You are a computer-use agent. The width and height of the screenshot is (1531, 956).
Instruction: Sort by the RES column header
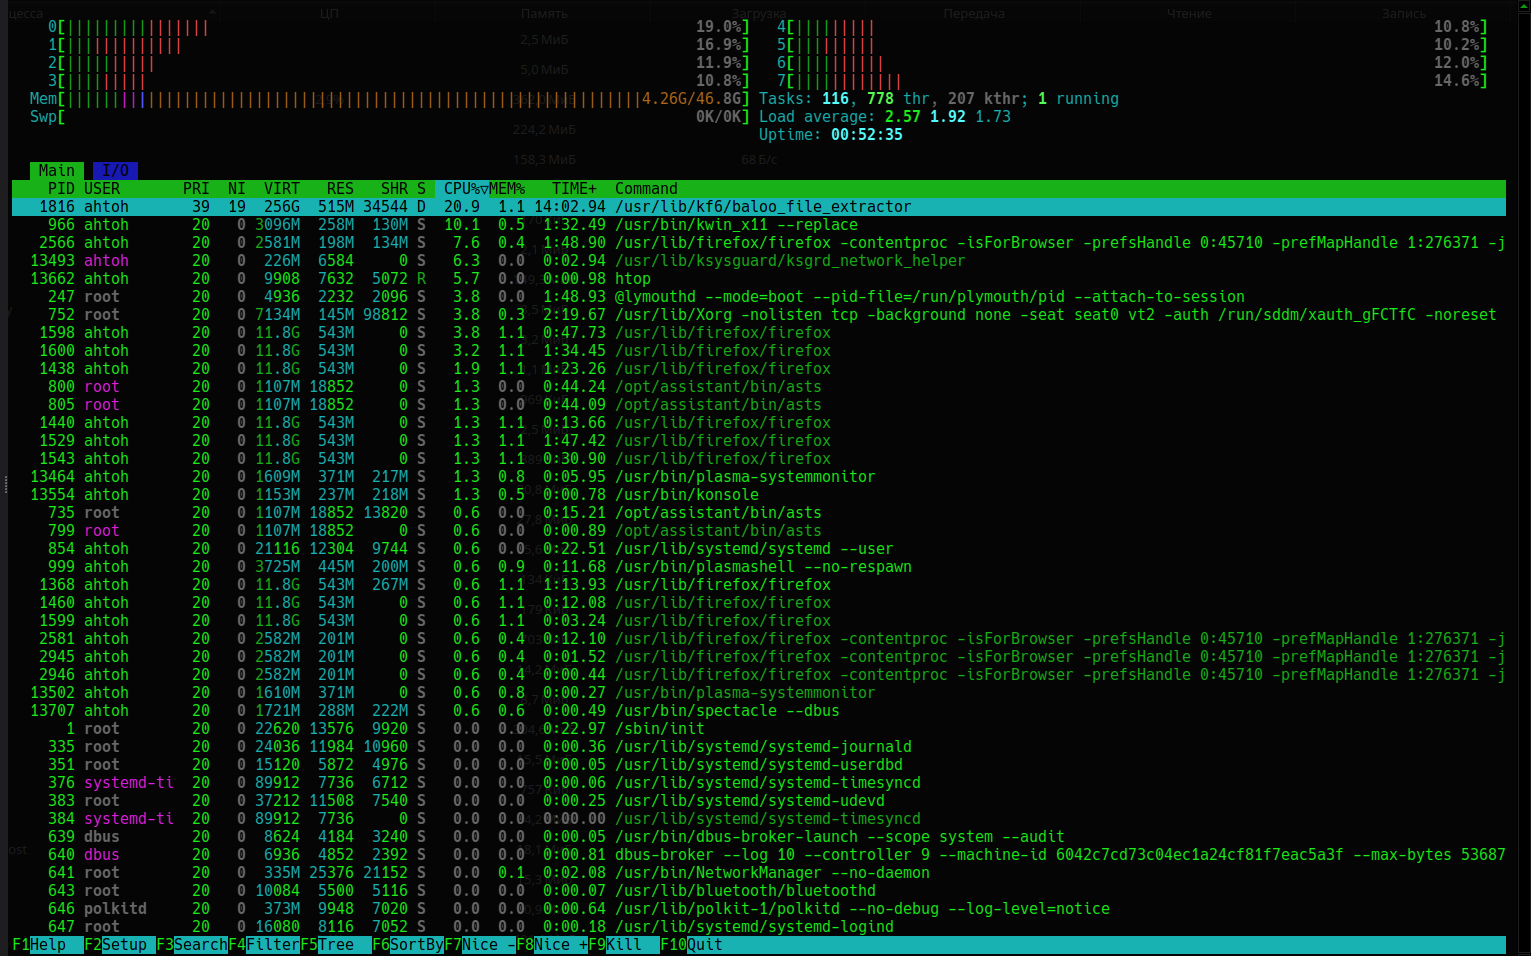[340, 189]
